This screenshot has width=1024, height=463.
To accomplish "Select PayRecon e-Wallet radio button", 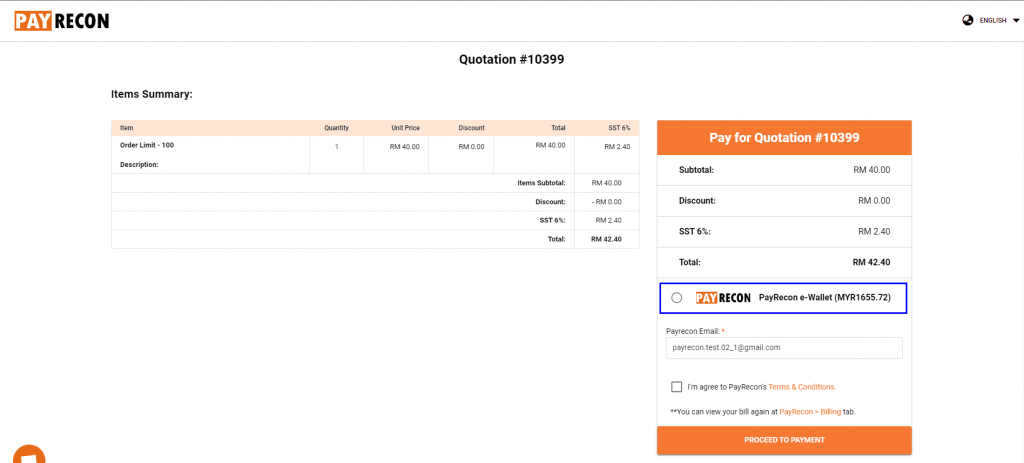I will tap(677, 298).
